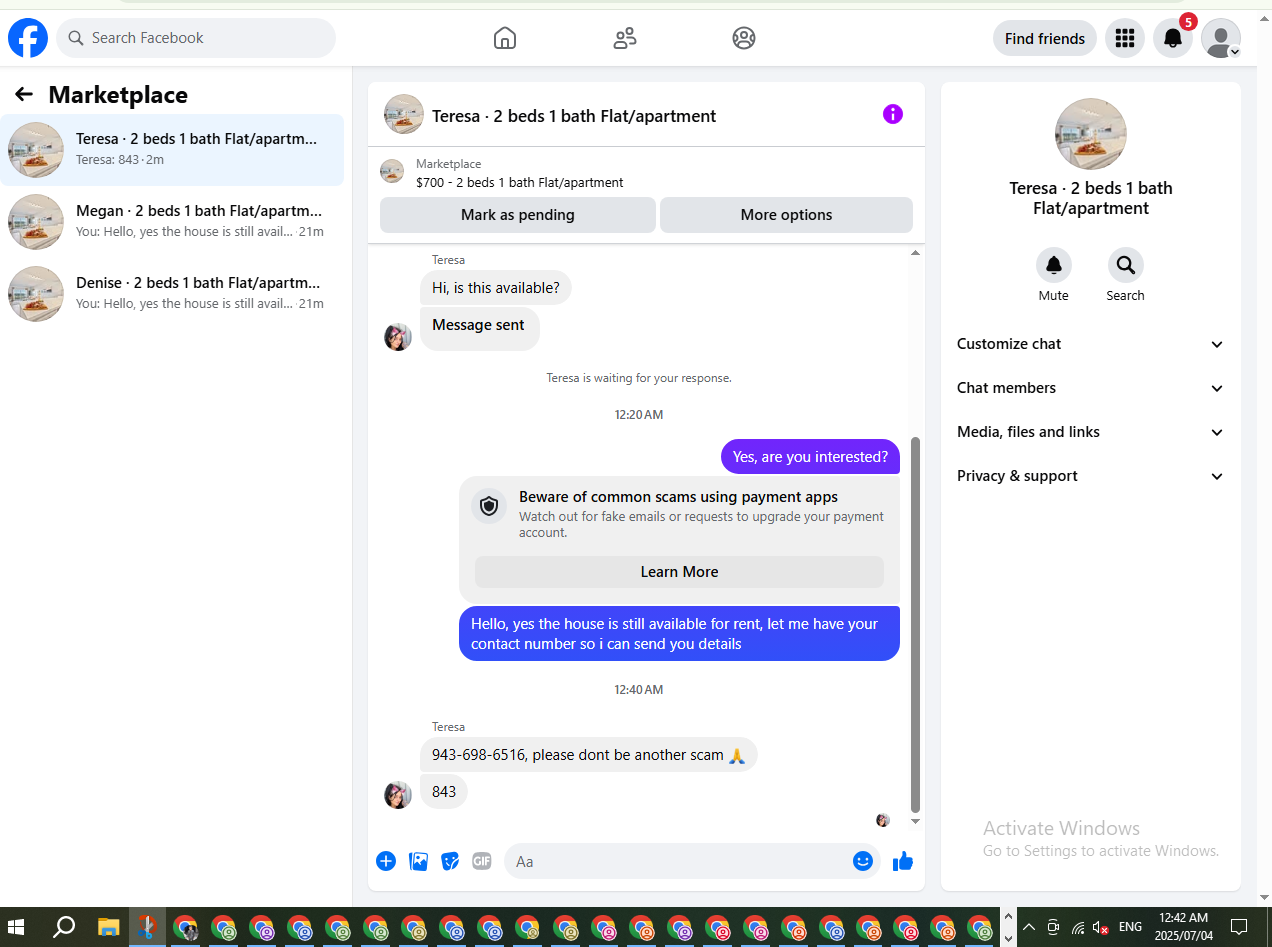Image resolution: width=1272 pixels, height=947 pixels.
Task: Open conversation information purple icon
Action: 893,114
